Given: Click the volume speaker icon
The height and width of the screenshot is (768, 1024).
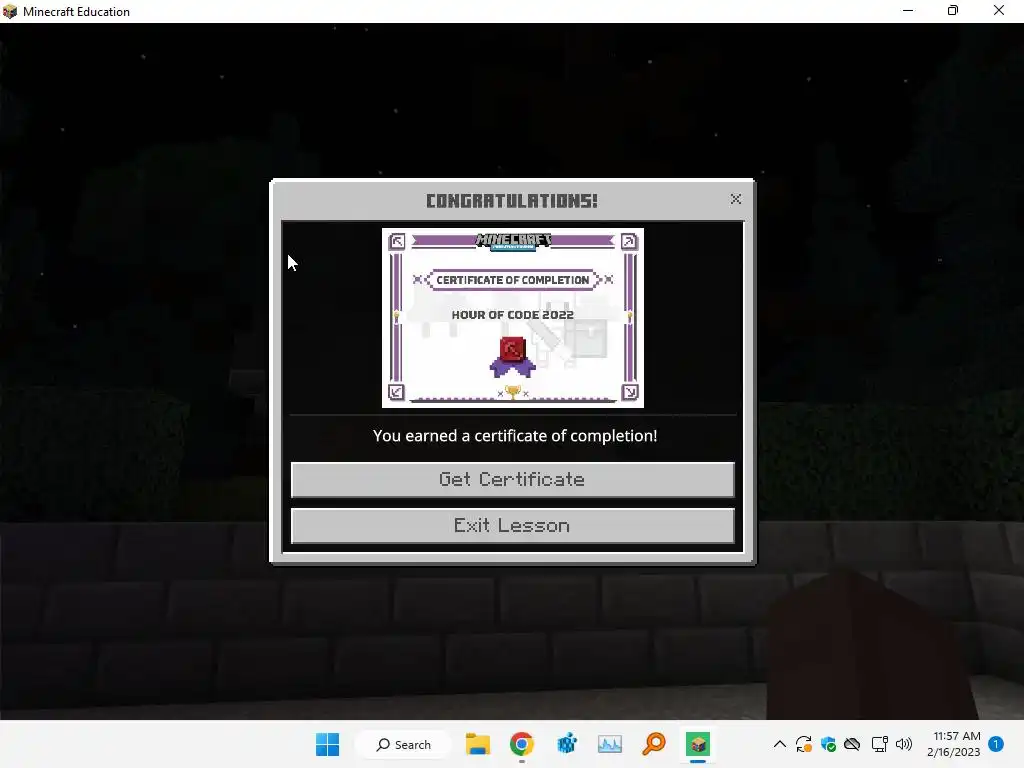Looking at the screenshot, I should [904, 744].
